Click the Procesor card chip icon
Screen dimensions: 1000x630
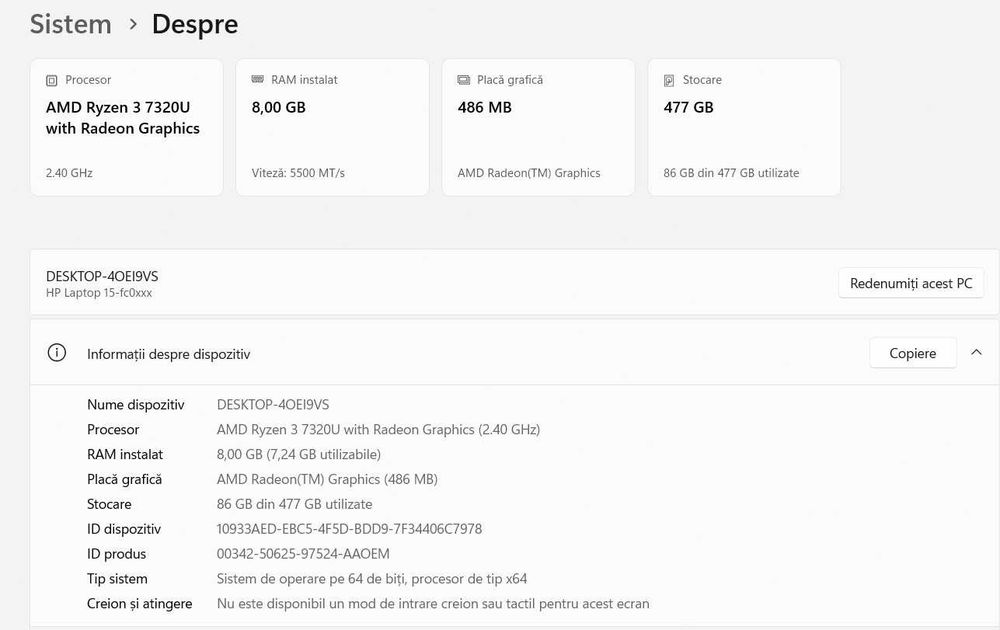pyautogui.click(x=52, y=80)
